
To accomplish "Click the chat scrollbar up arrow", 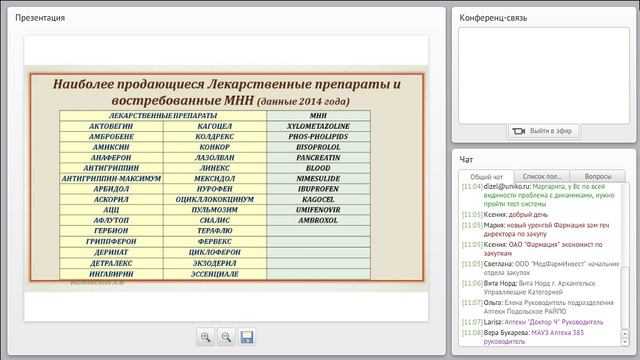I will [624, 333].
